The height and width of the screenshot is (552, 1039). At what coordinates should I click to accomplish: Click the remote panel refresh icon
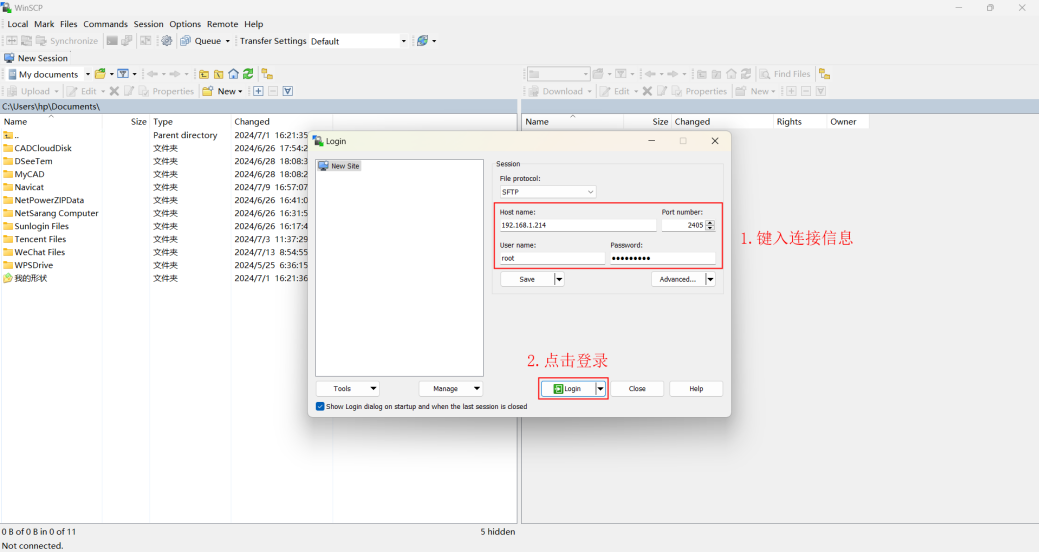click(745, 74)
